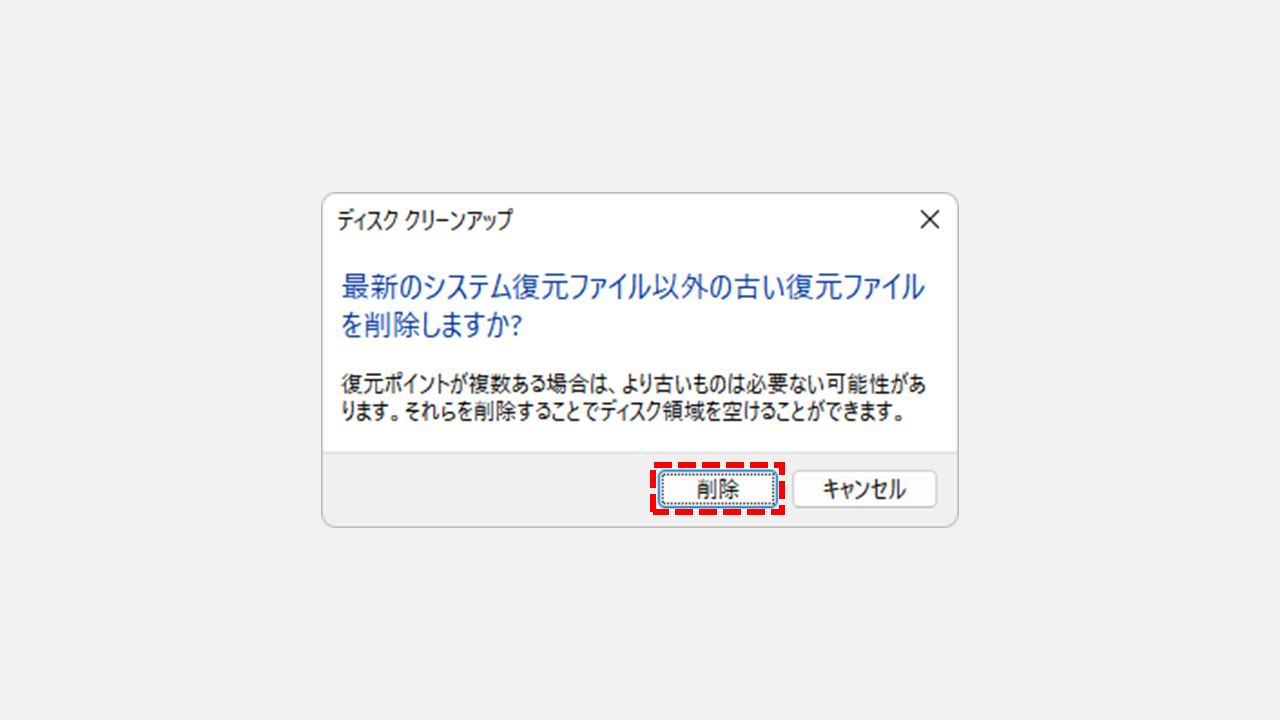
Task: Click the ディスク クリーンアップ title bar text
Action: click(425, 220)
